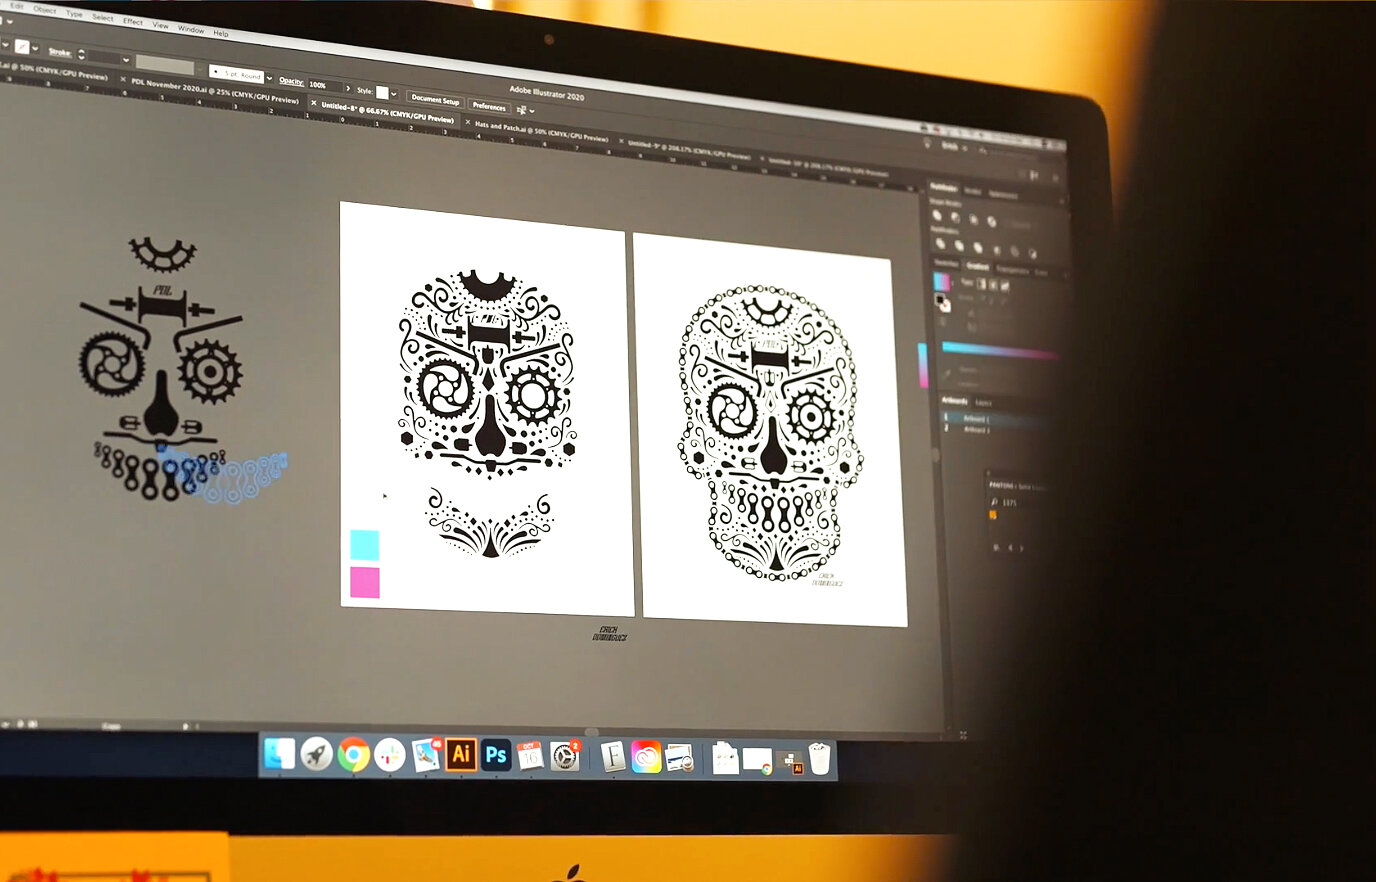
Task: Click the Preferences button
Action: coord(489,107)
